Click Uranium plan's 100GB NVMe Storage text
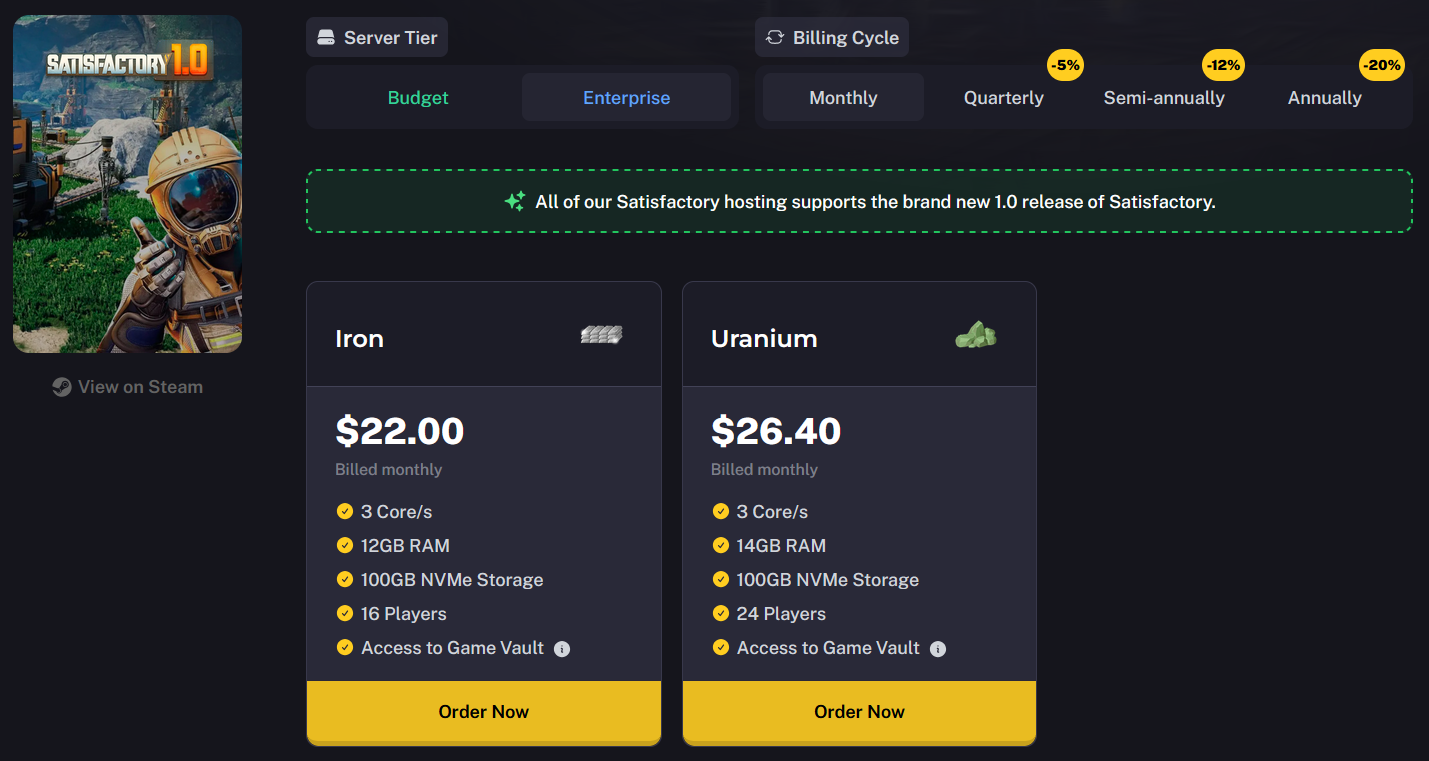Image resolution: width=1429 pixels, height=761 pixels. pos(828,580)
